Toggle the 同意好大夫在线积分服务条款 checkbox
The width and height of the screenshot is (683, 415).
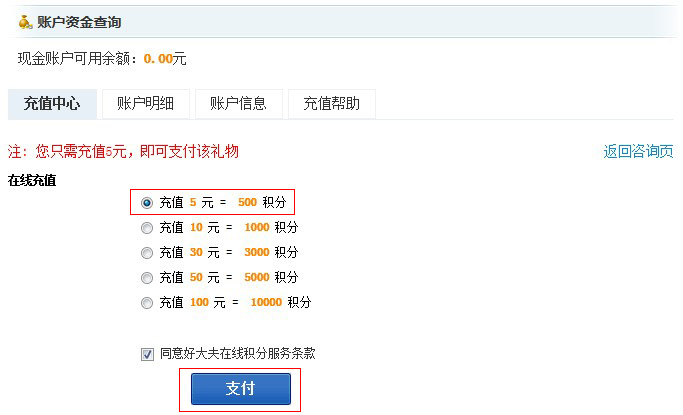click(x=147, y=354)
